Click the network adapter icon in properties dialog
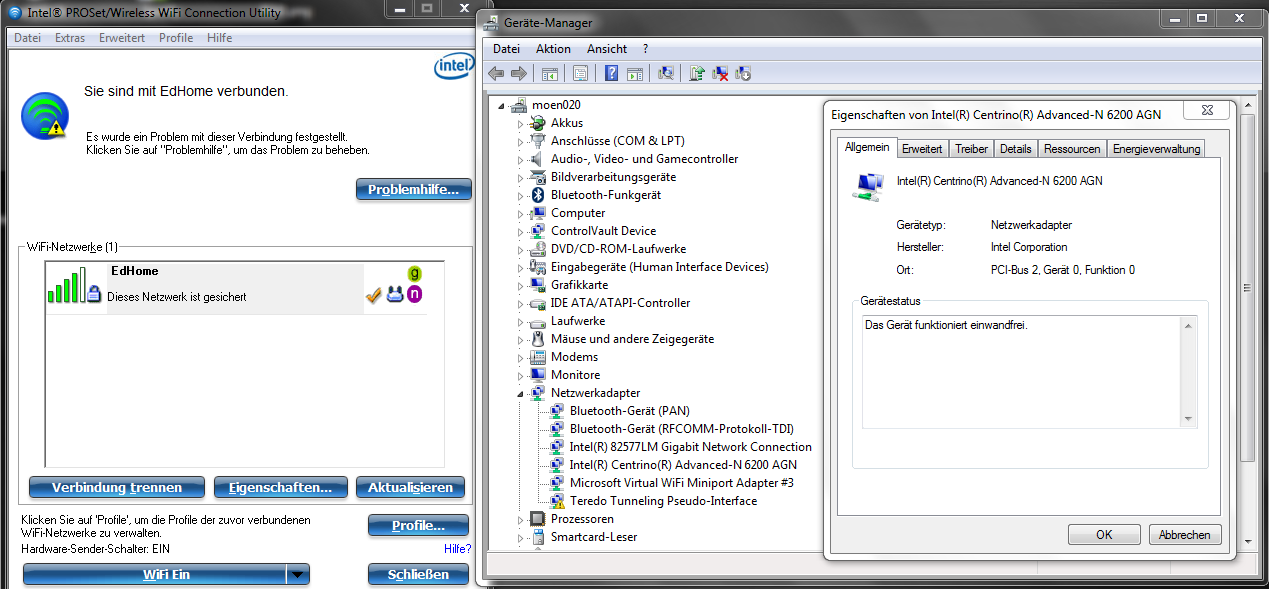The width and height of the screenshot is (1269, 589). click(x=867, y=185)
